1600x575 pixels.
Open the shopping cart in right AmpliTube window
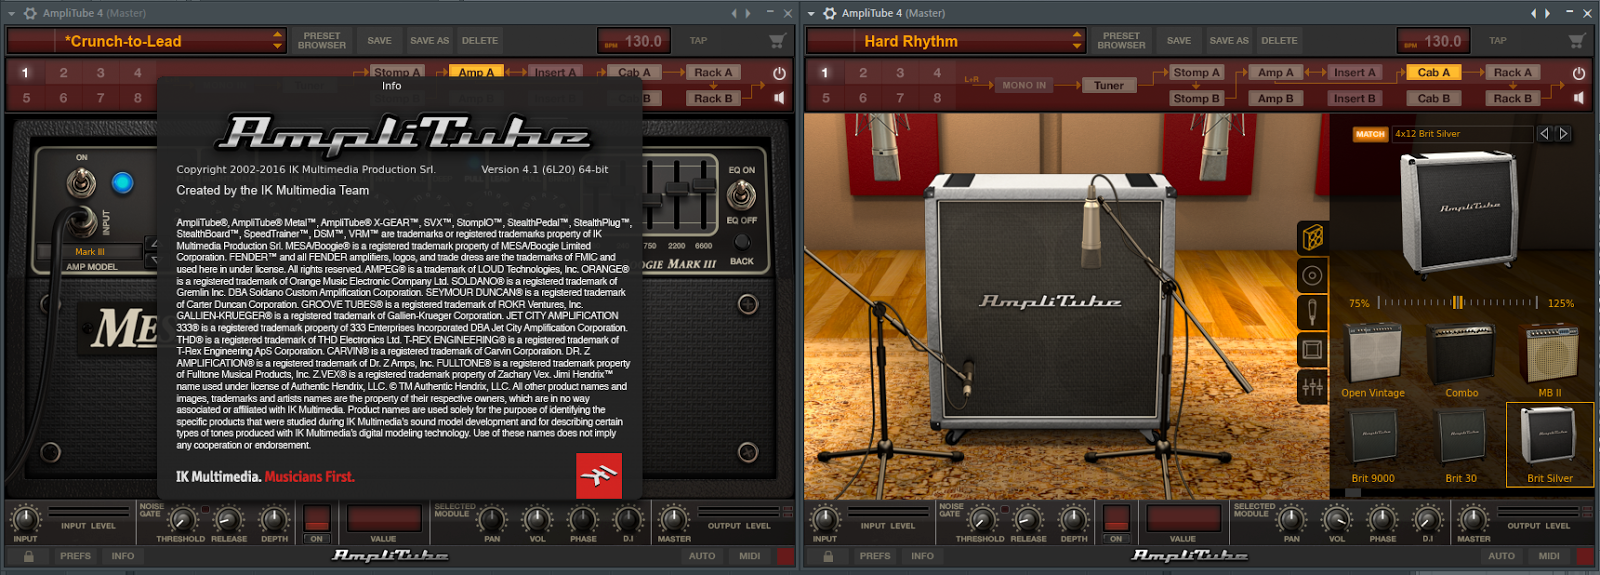pos(1577,41)
